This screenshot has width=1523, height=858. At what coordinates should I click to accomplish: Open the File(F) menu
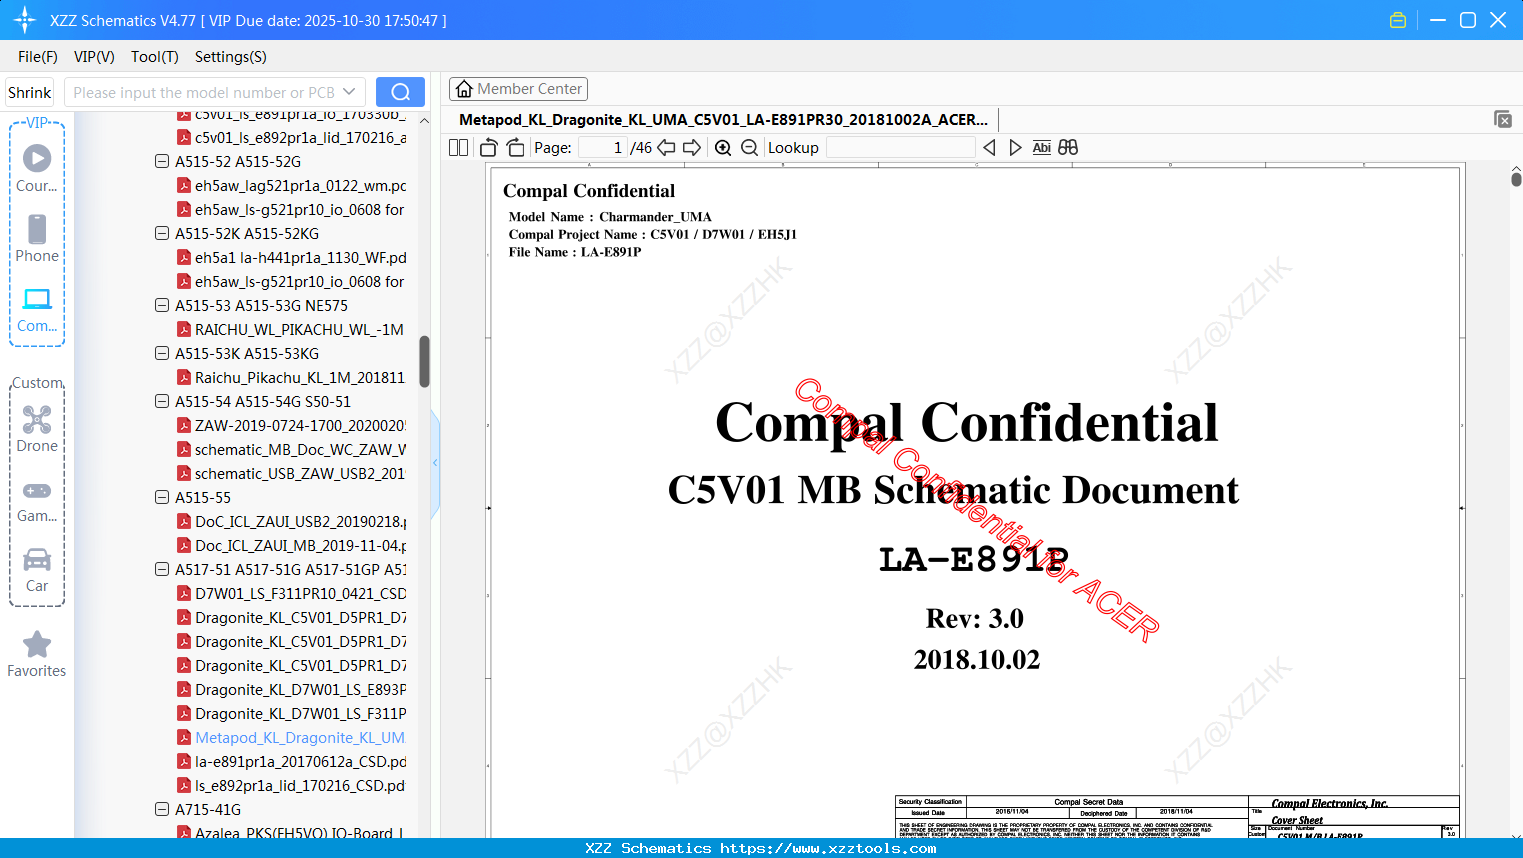pos(38,57)
